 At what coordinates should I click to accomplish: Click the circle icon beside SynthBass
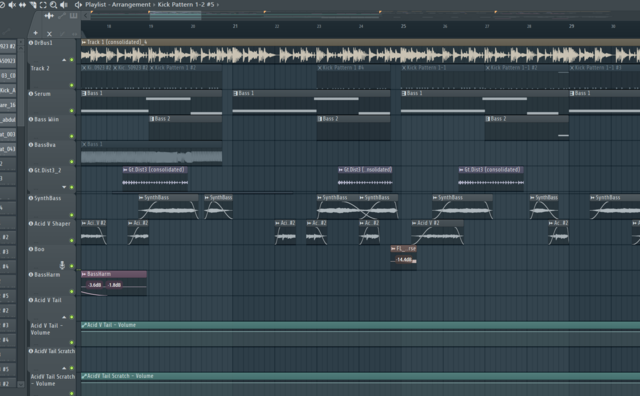31,198
